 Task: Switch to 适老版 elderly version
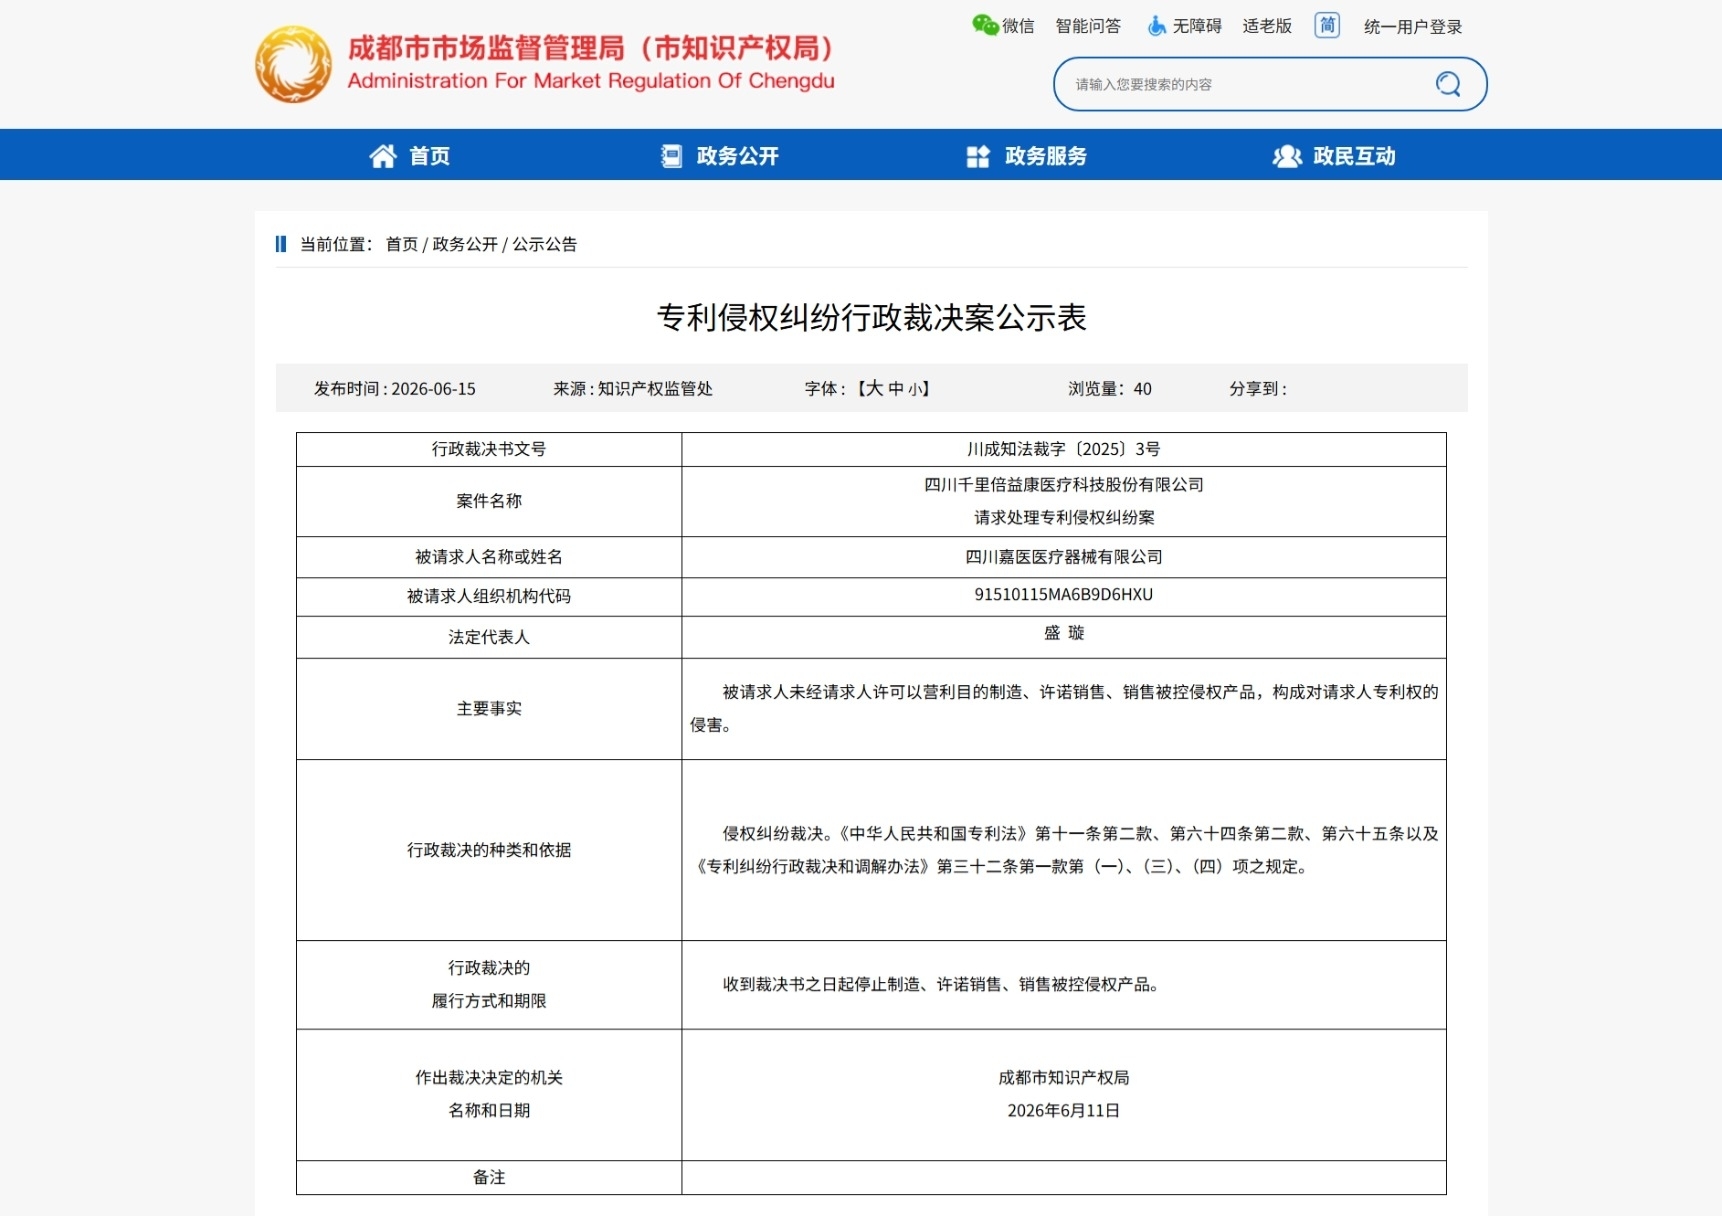coord(1267,26)
